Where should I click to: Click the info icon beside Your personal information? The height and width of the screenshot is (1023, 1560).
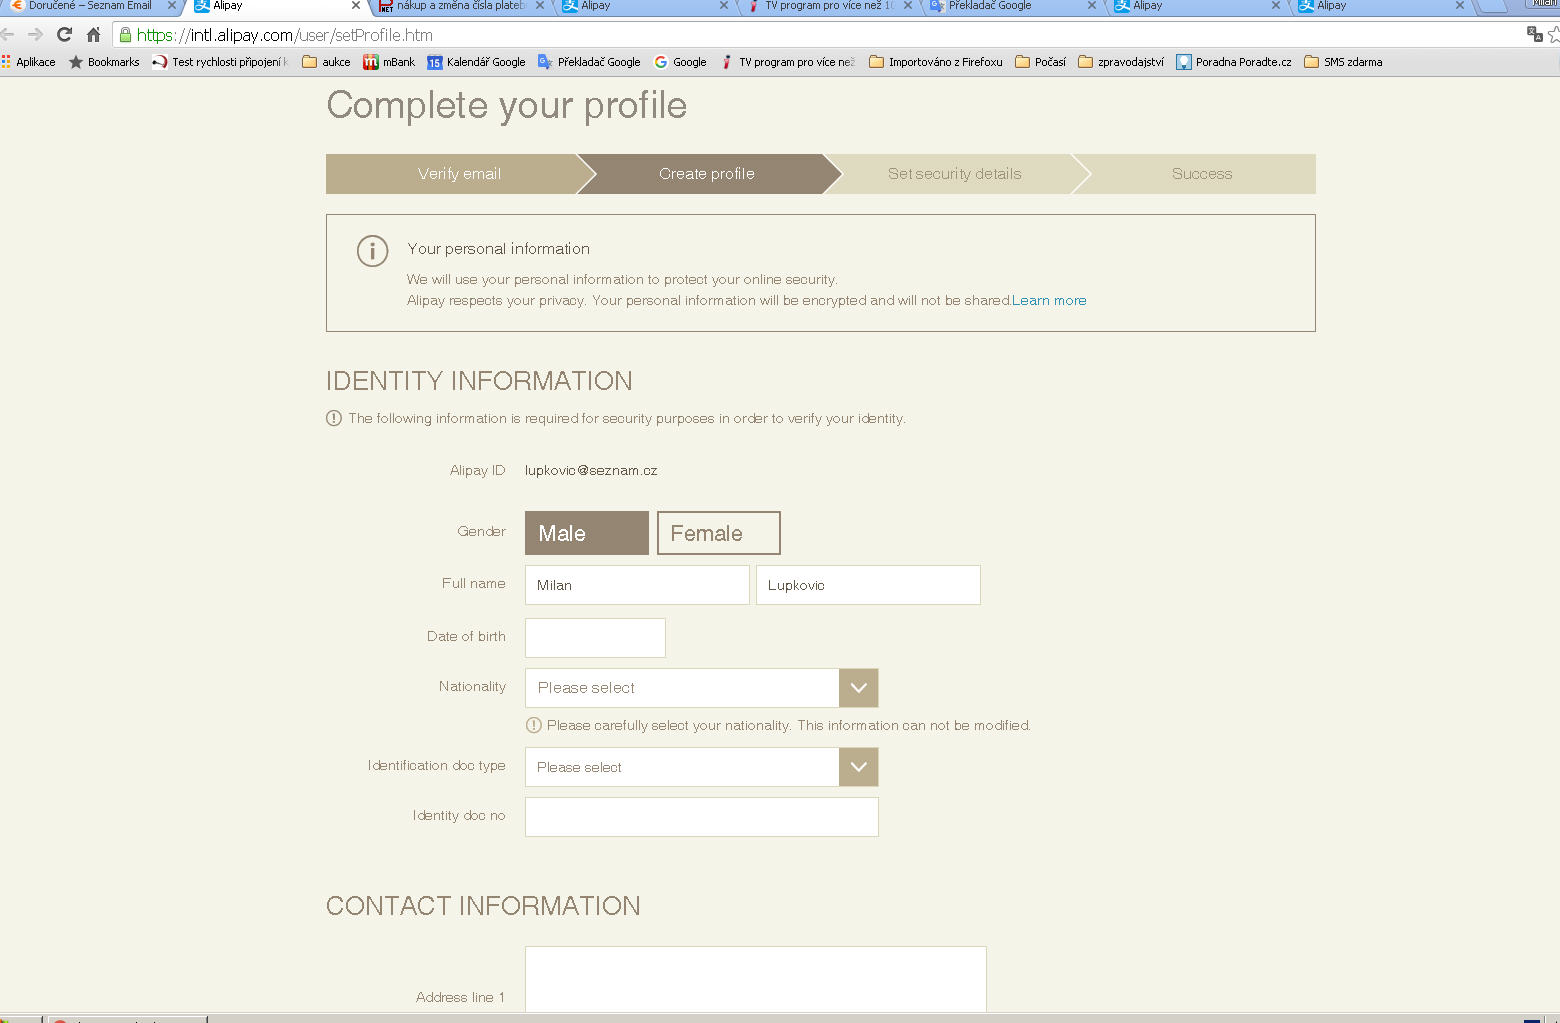pos(372,251)
